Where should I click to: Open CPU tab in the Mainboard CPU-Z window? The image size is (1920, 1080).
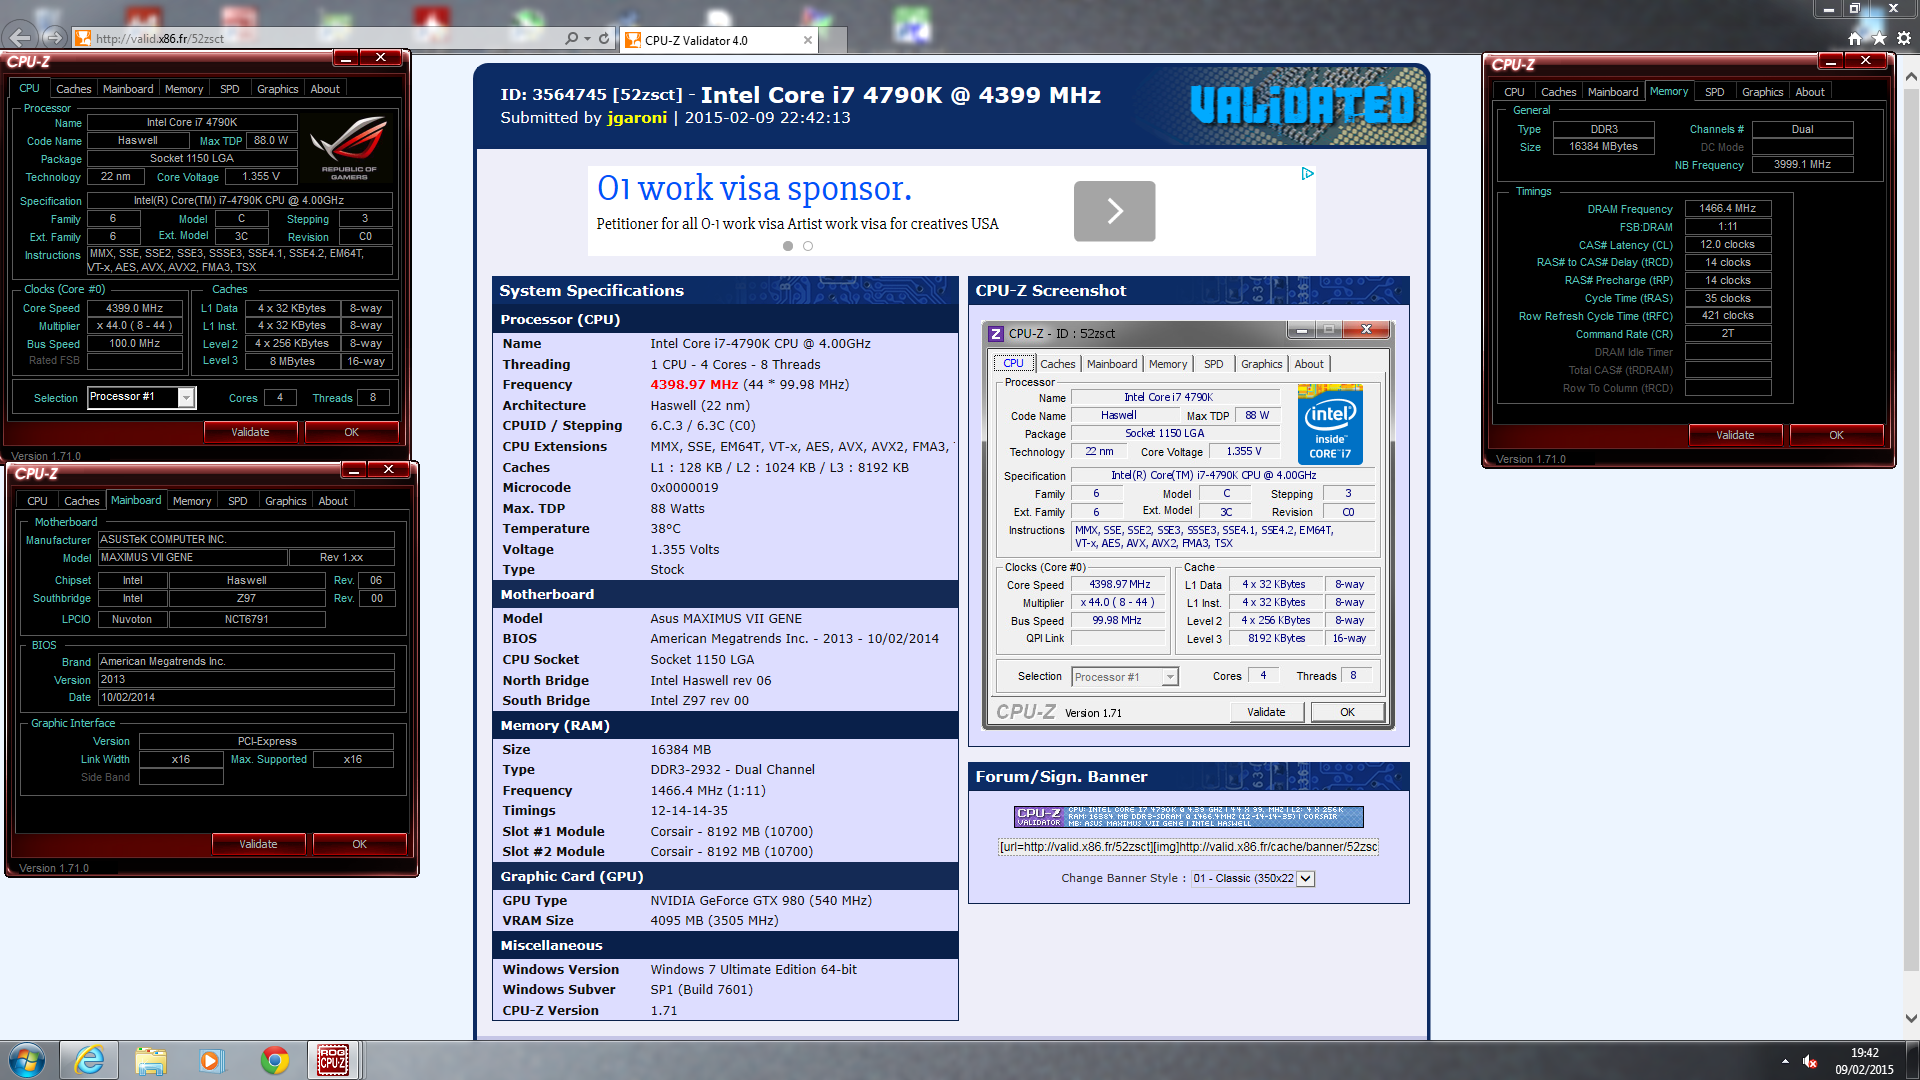point(37,501)
